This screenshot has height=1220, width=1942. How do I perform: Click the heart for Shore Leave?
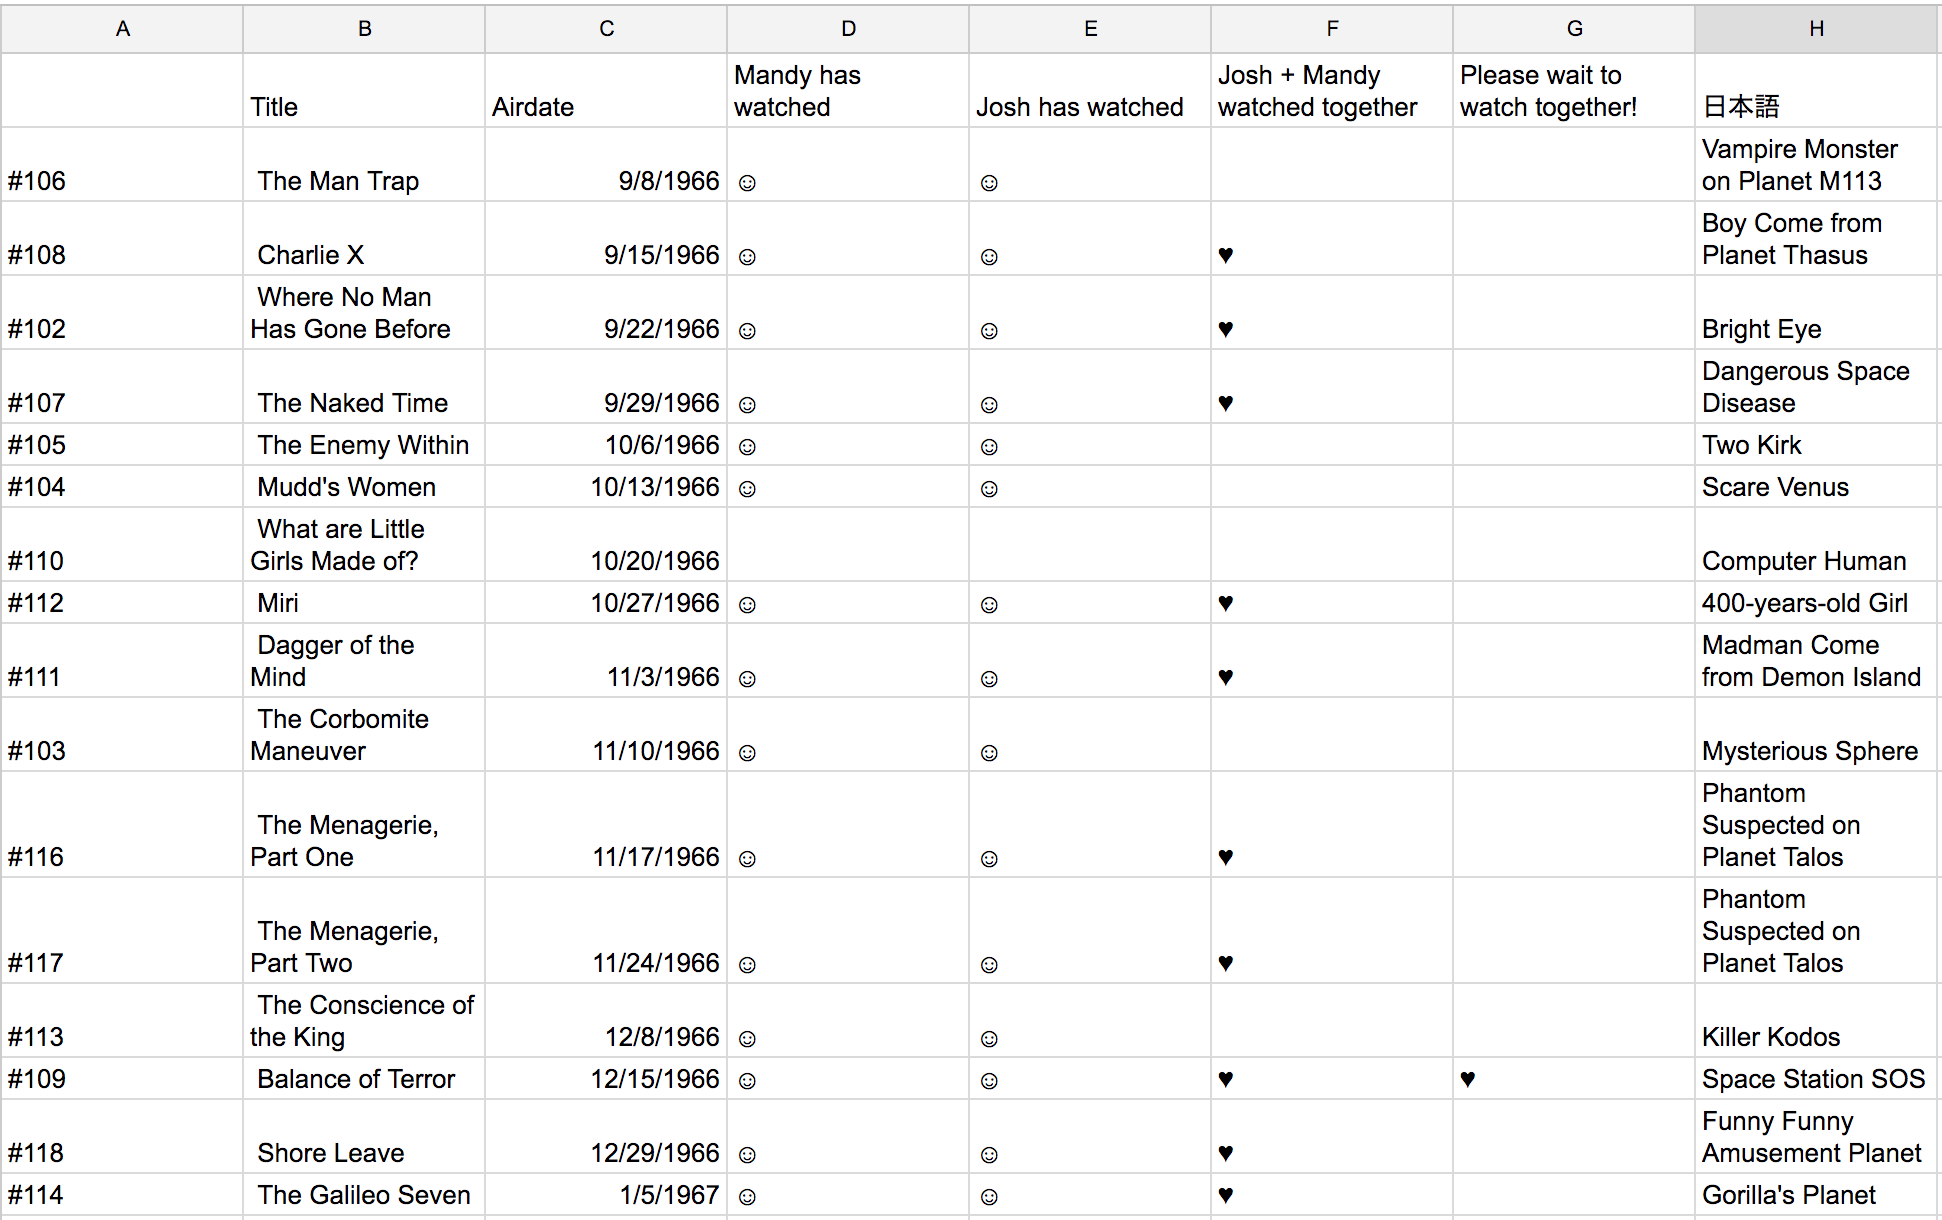[1226, 1153]
